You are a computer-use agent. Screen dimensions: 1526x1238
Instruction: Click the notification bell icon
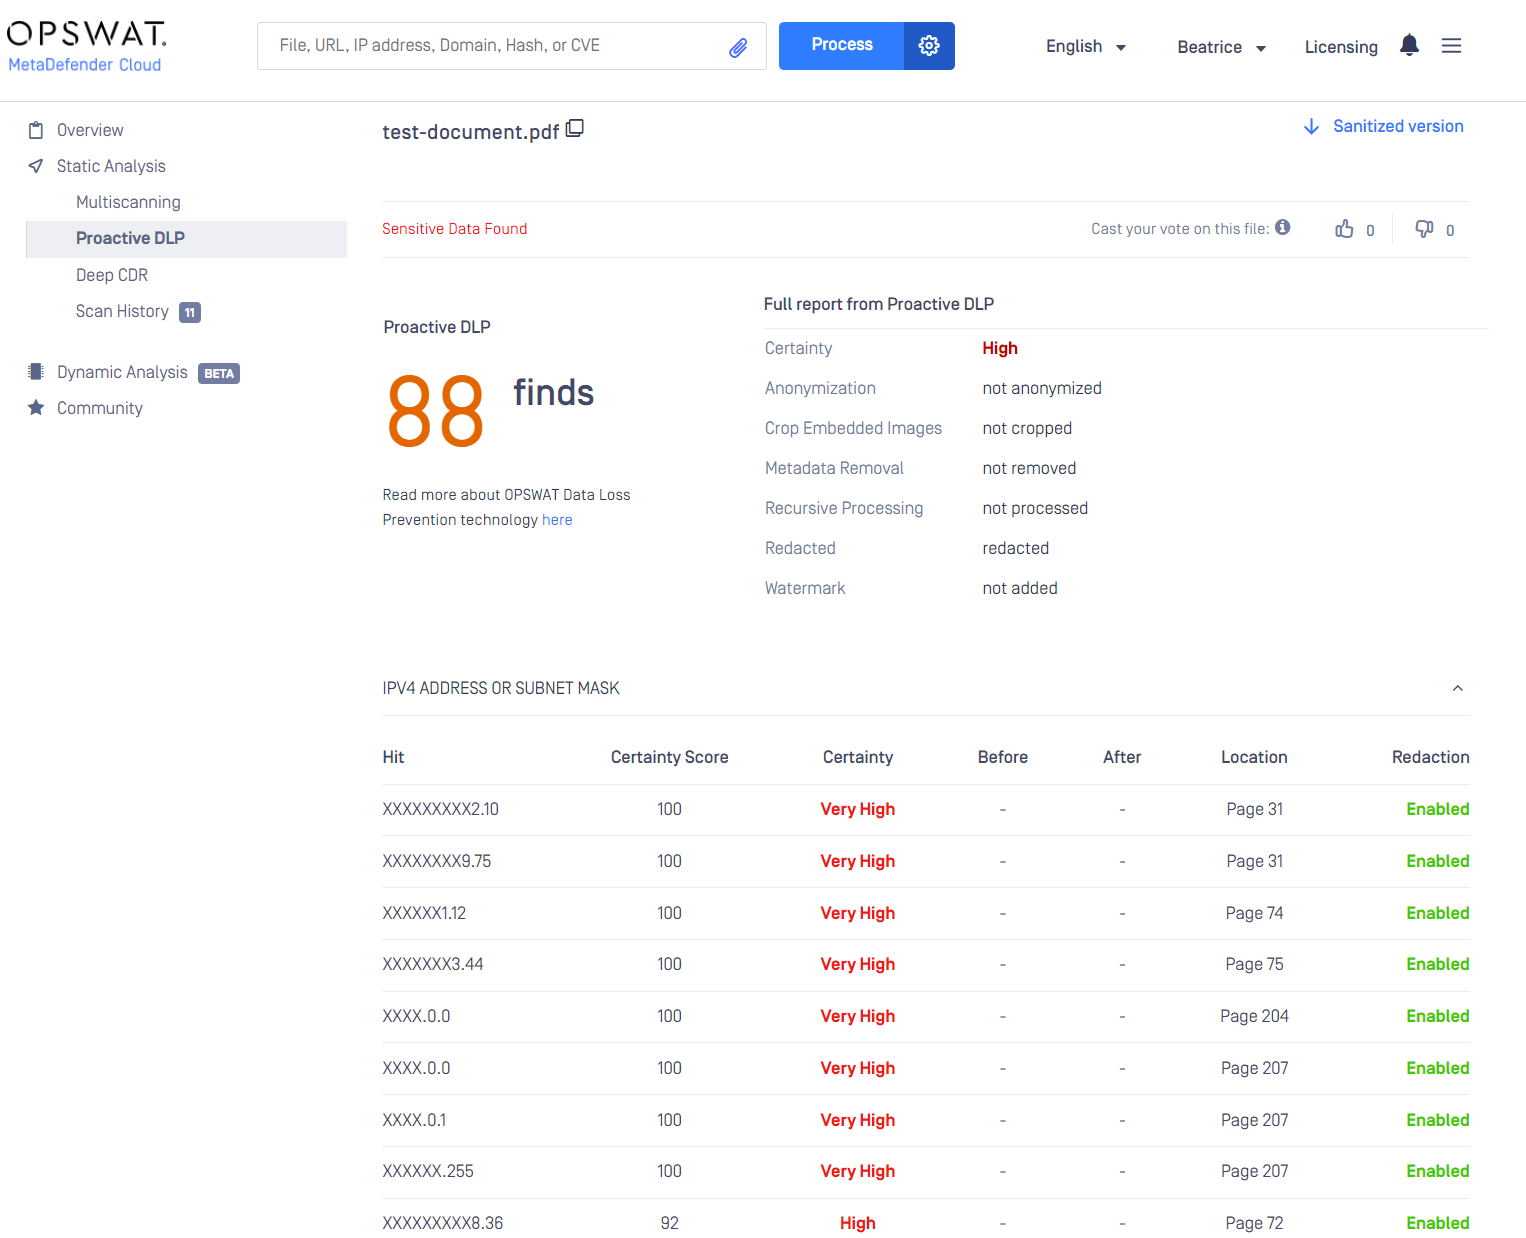pyautogui.click(x=1409, y=45)
